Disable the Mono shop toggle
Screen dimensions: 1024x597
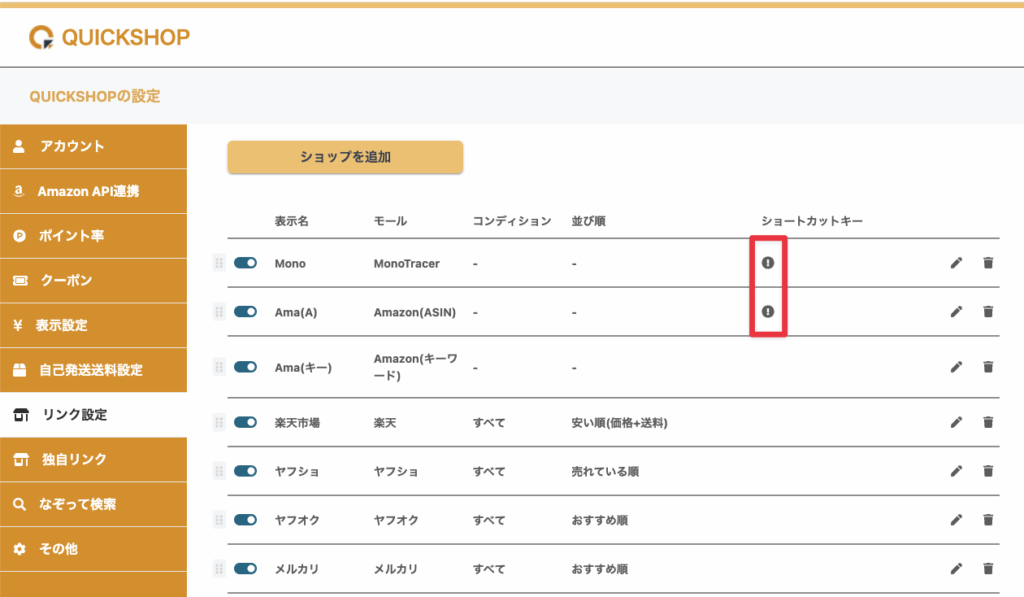(246, 263)
